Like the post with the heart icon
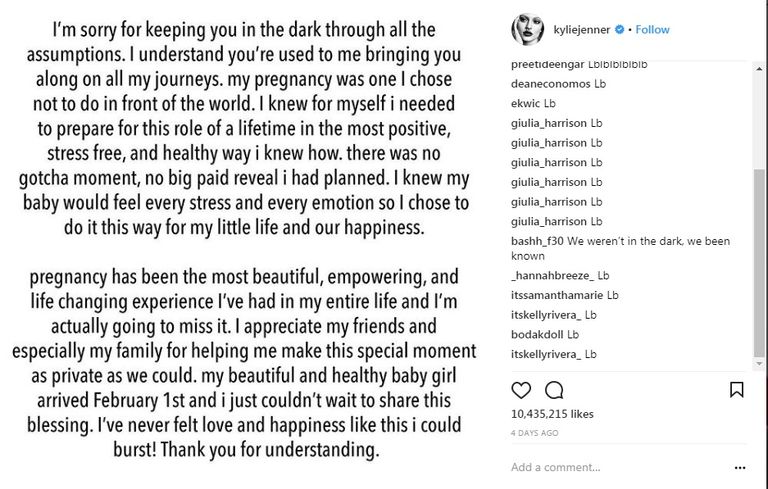 tap(521, 390)
